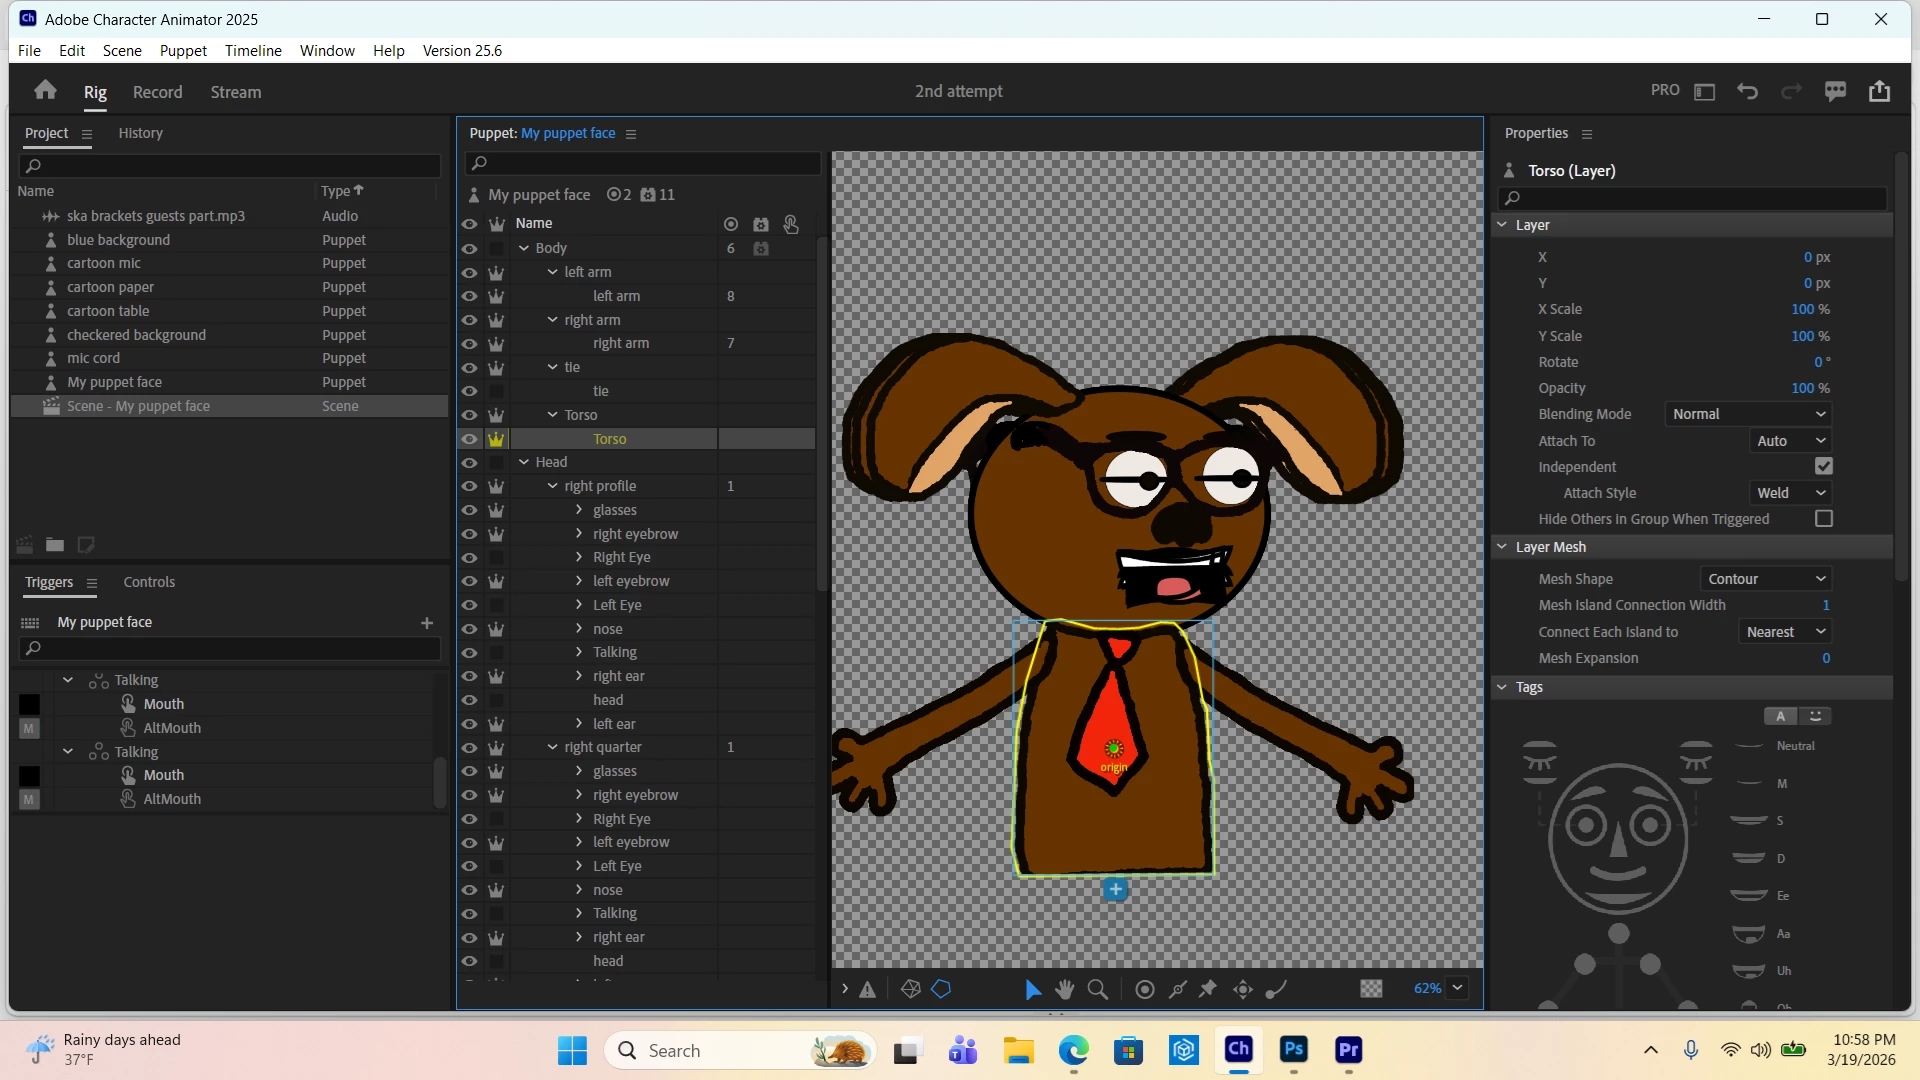Select the Pin tool
Viewport: 1920px width, 1080px height.
[1208, 989]
